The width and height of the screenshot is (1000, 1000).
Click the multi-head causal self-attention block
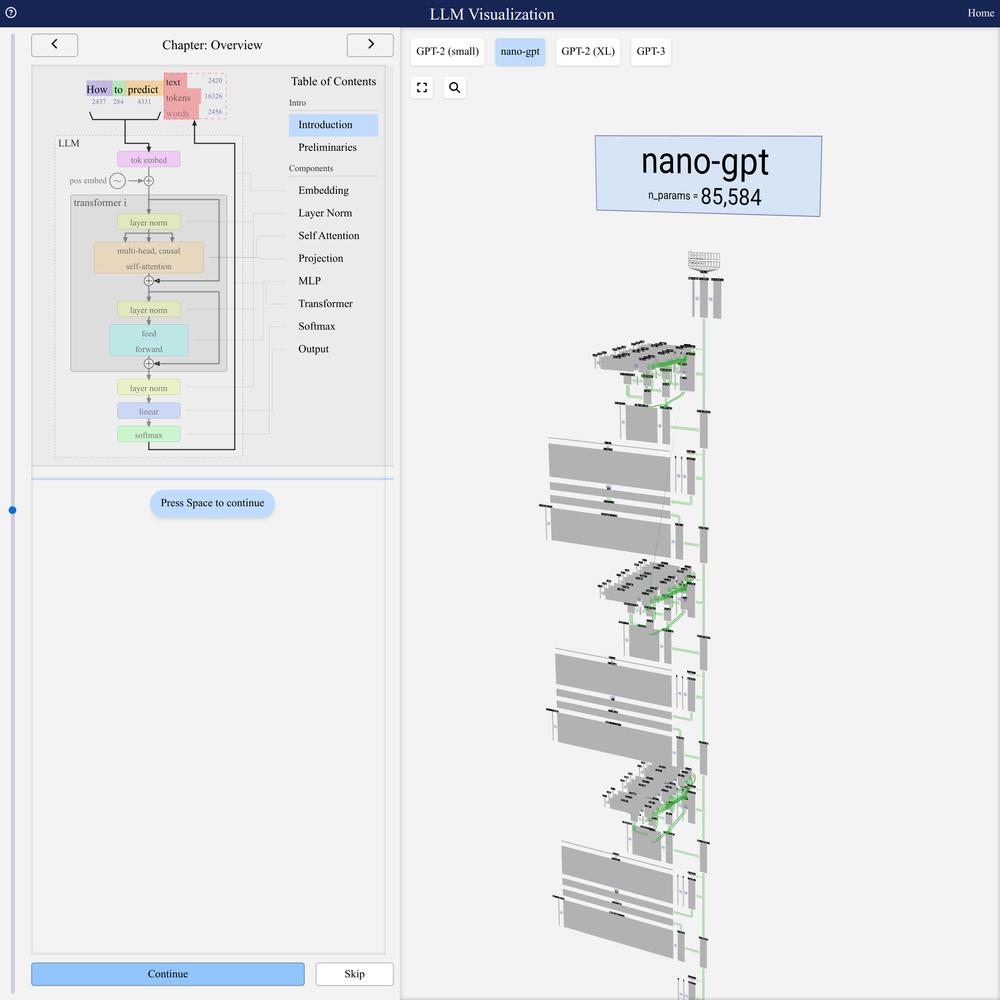149,258
